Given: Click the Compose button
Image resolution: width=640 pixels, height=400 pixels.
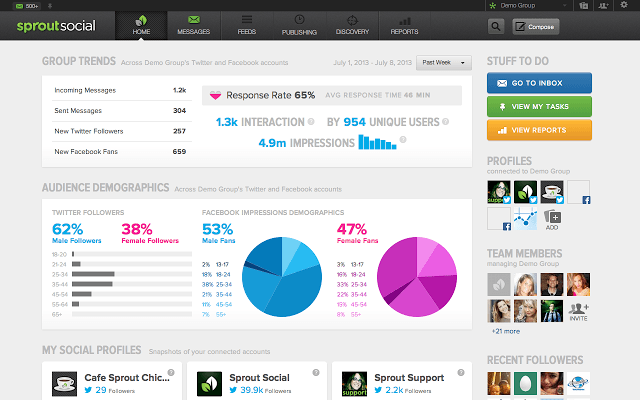Looking at the screenshot, I should pyautogui.click(x=536, y=27).
